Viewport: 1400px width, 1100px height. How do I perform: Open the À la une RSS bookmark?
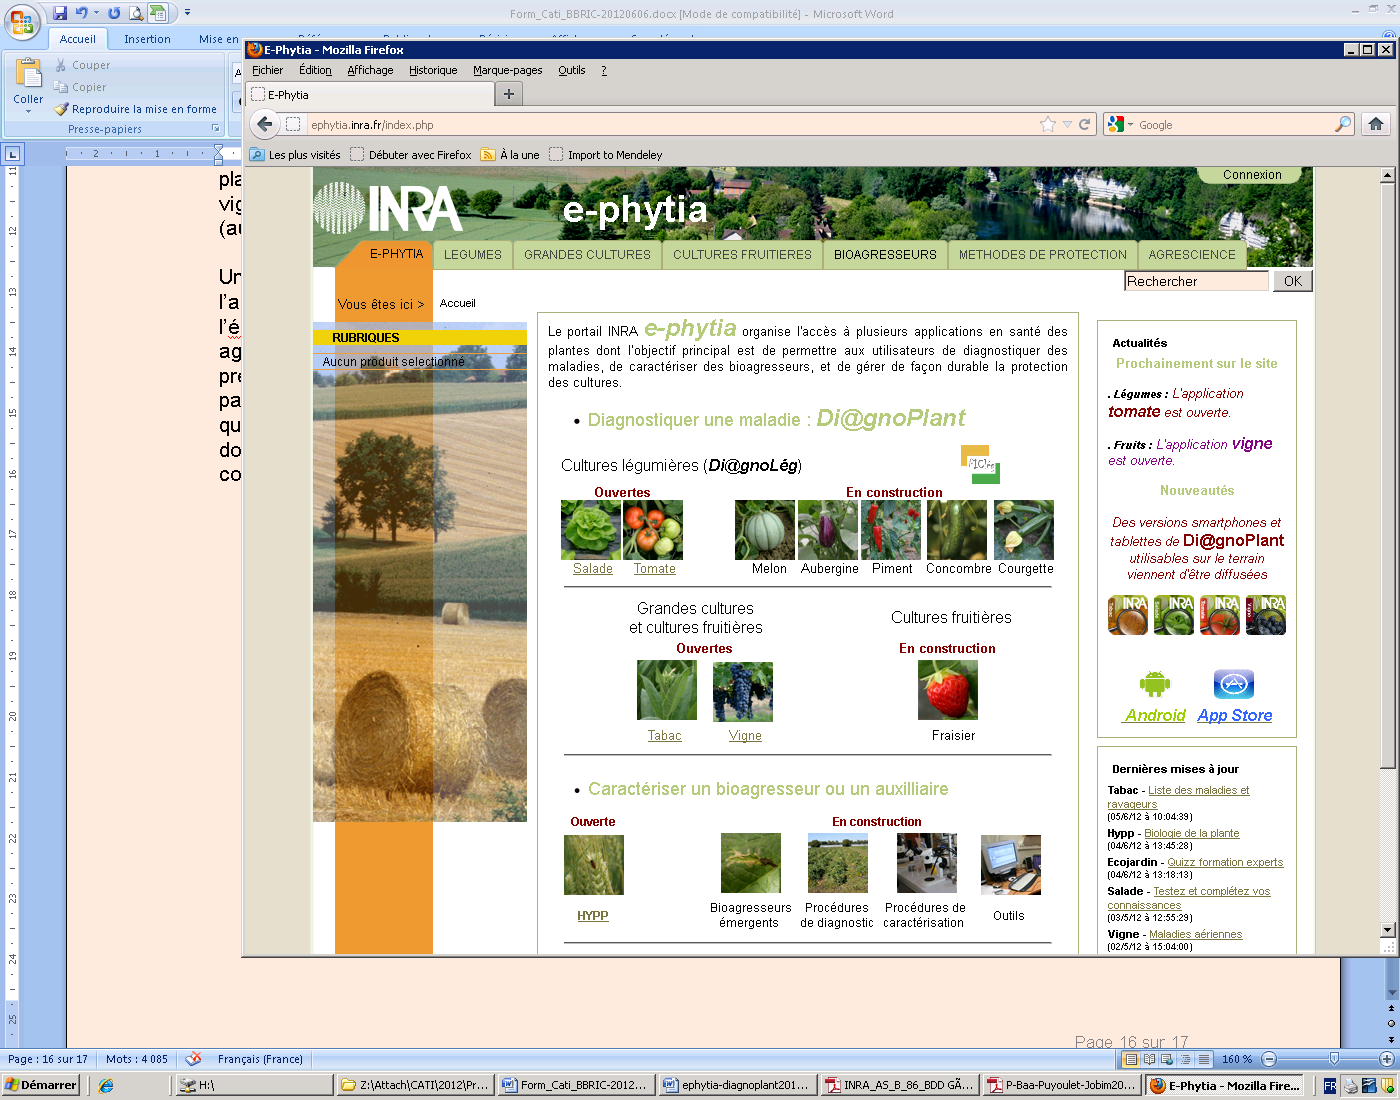click(510, 155)
